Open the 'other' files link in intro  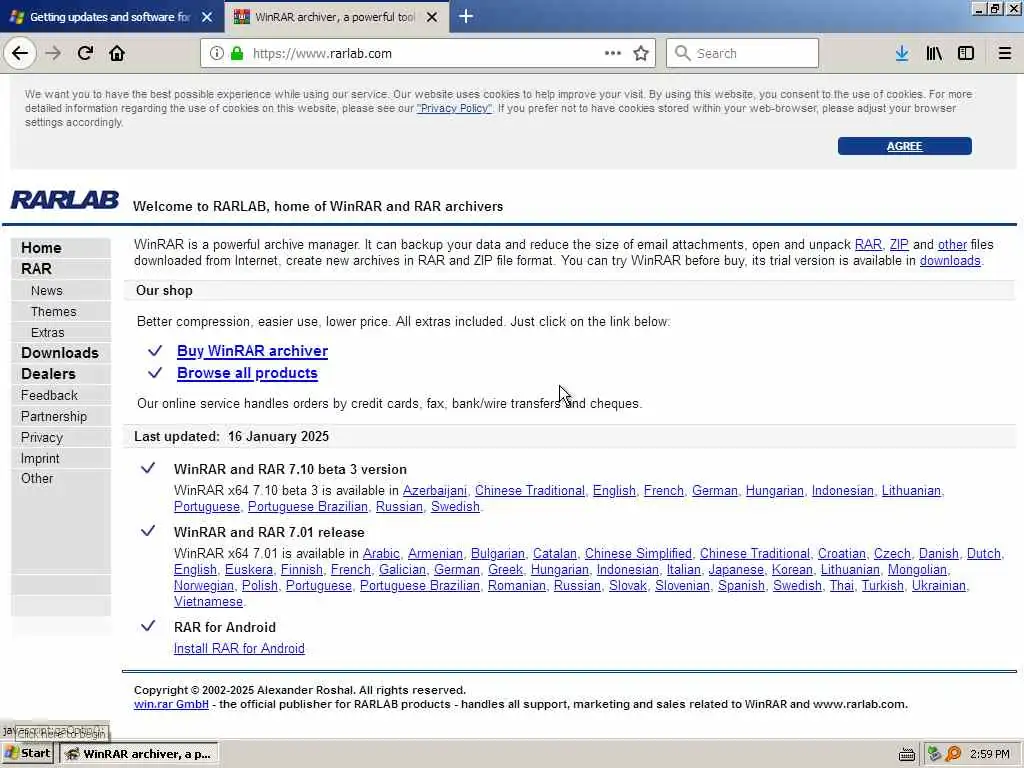pos(952,244)
